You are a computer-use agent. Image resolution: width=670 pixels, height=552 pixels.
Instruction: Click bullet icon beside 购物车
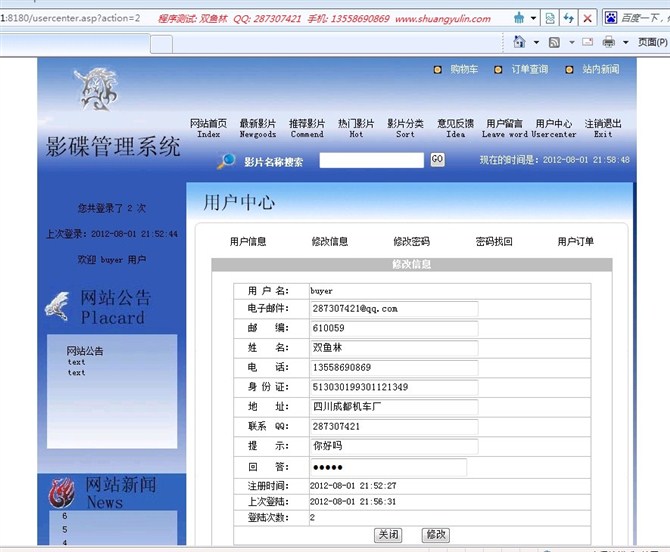pos(438,70)
